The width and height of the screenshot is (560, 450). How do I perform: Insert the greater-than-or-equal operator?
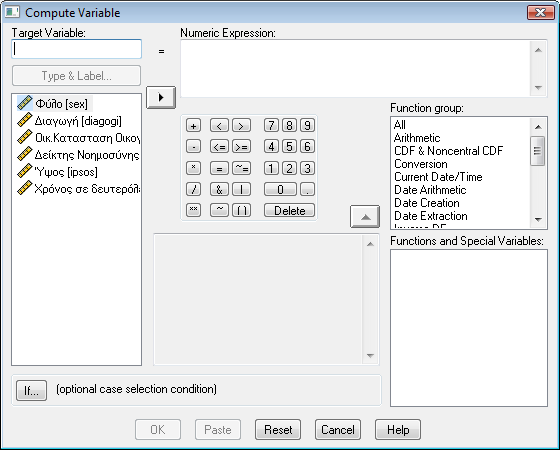coord(241,146)
